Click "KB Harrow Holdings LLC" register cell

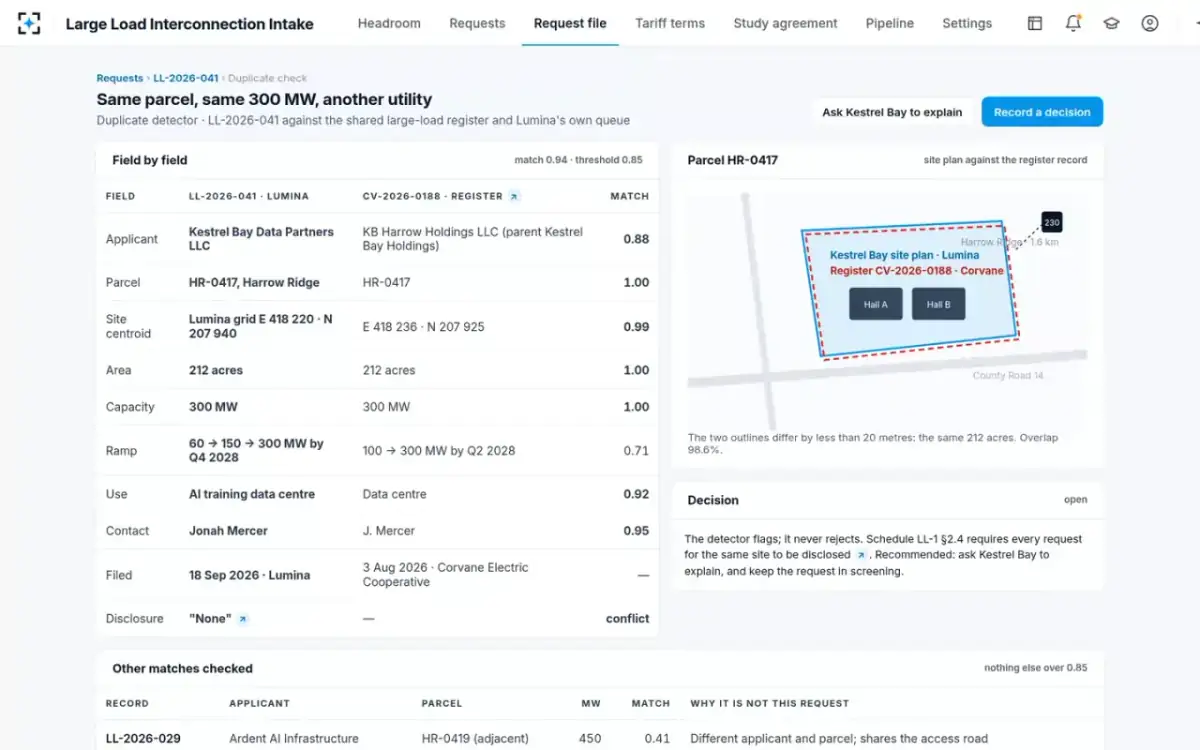472,239
